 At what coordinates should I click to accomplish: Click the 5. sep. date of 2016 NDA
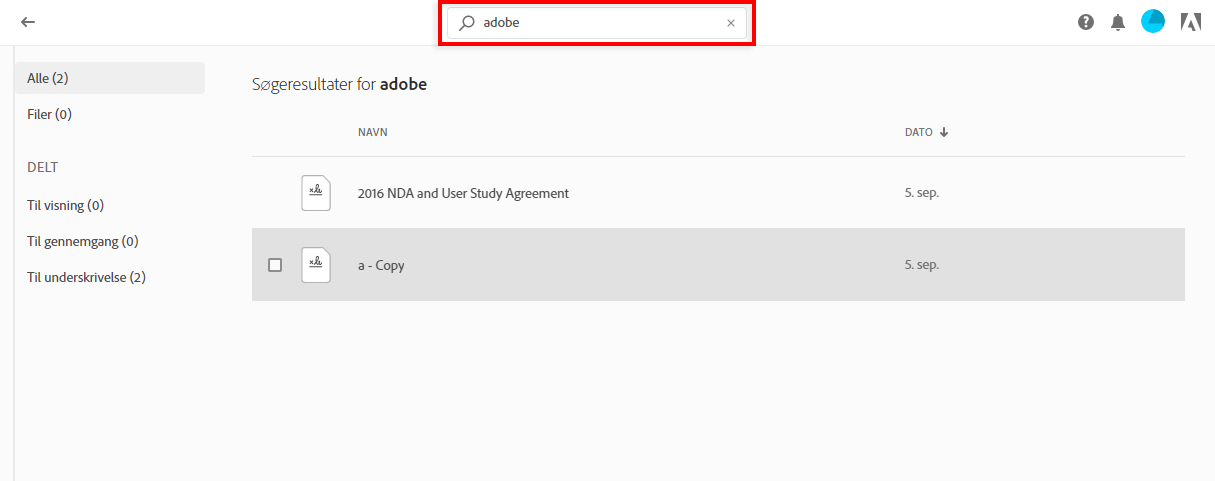pyautogui.click(x=922, y=193)
